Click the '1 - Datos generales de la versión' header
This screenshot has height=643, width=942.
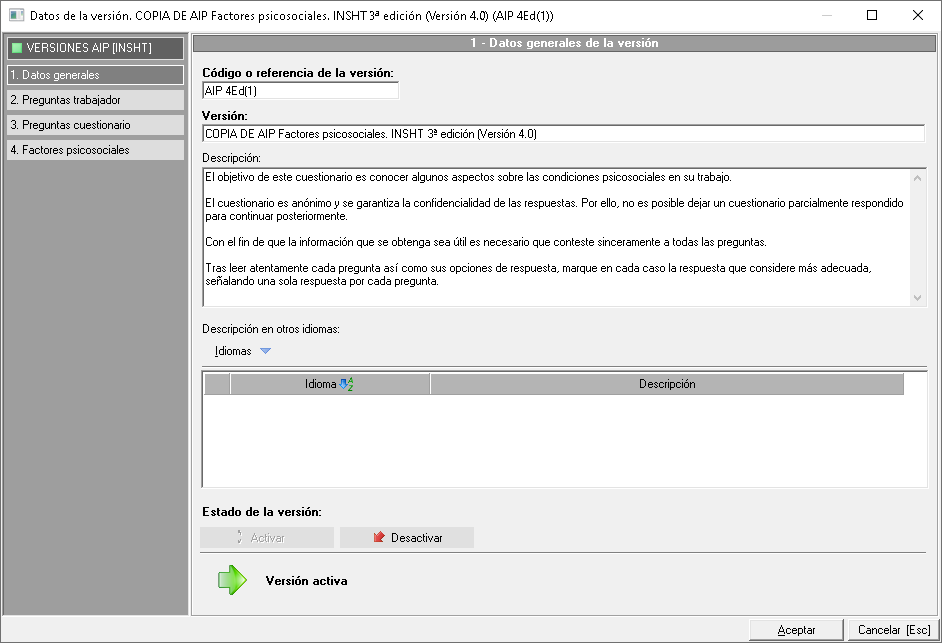tap(564, 43)
